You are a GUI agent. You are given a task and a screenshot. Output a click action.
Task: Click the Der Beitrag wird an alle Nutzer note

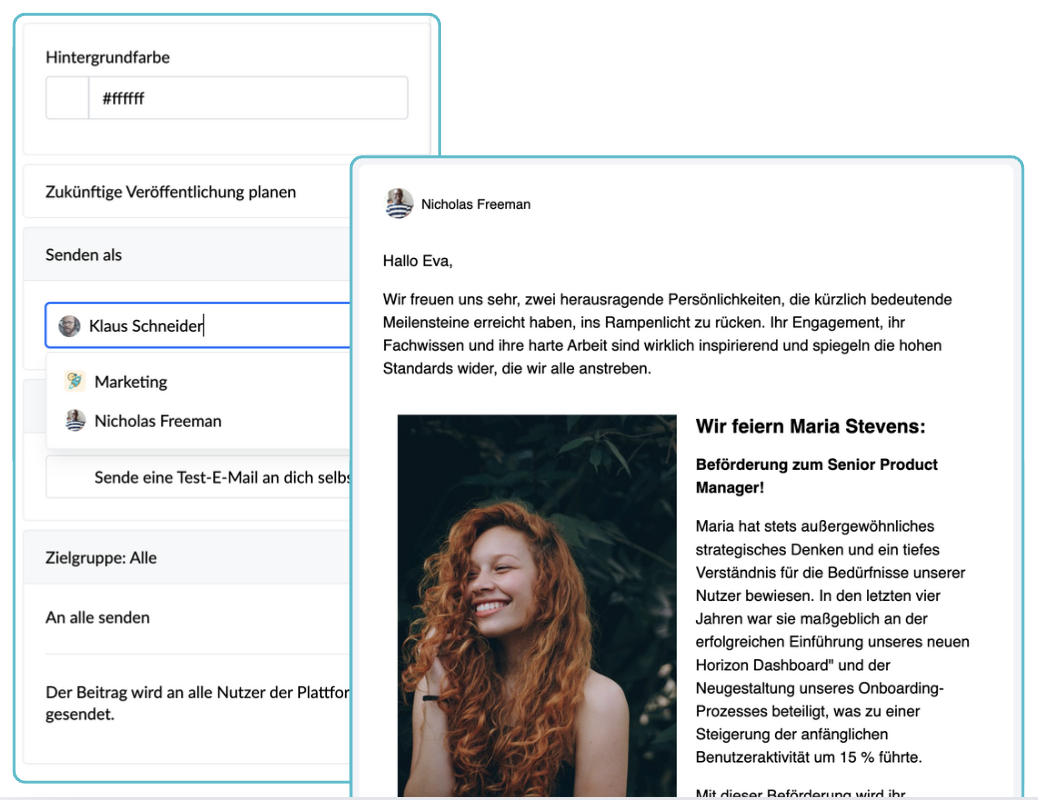197,703
